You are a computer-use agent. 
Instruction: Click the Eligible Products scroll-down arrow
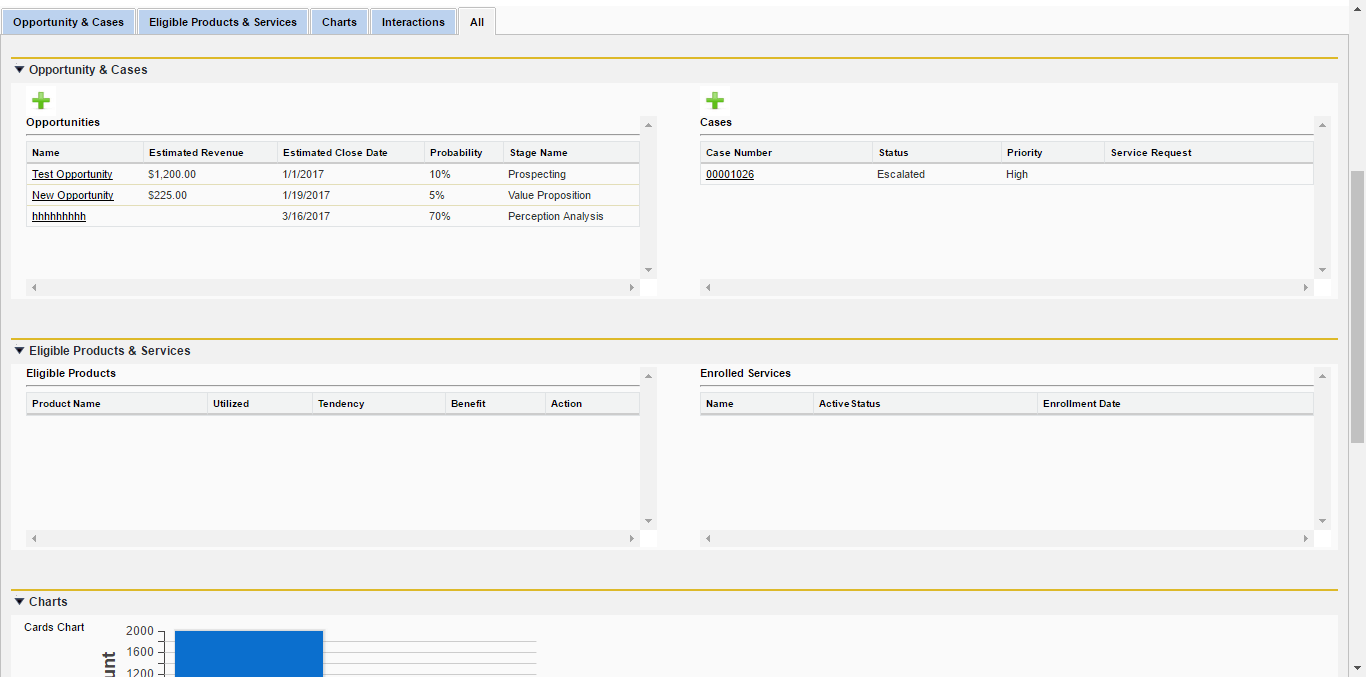pyautogui.click(x=649, y=521)
